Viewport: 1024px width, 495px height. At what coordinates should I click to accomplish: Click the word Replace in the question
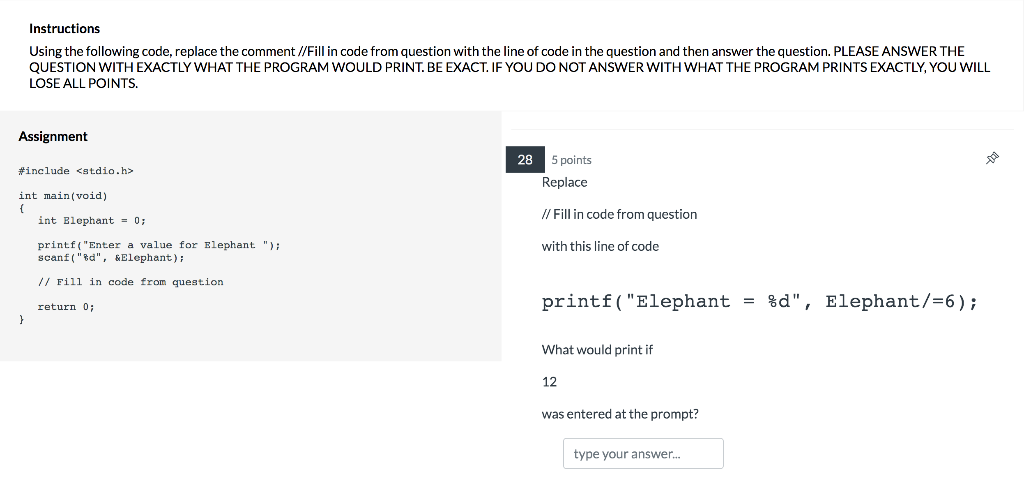coord(564,182)
